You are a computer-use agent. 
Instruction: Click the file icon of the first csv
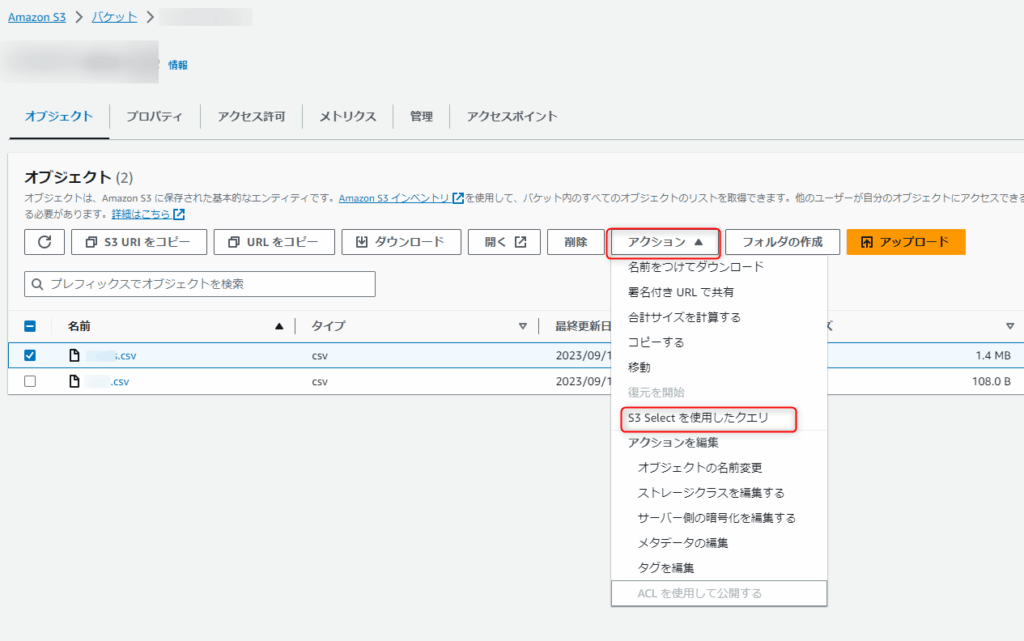(x=74, y=355)
